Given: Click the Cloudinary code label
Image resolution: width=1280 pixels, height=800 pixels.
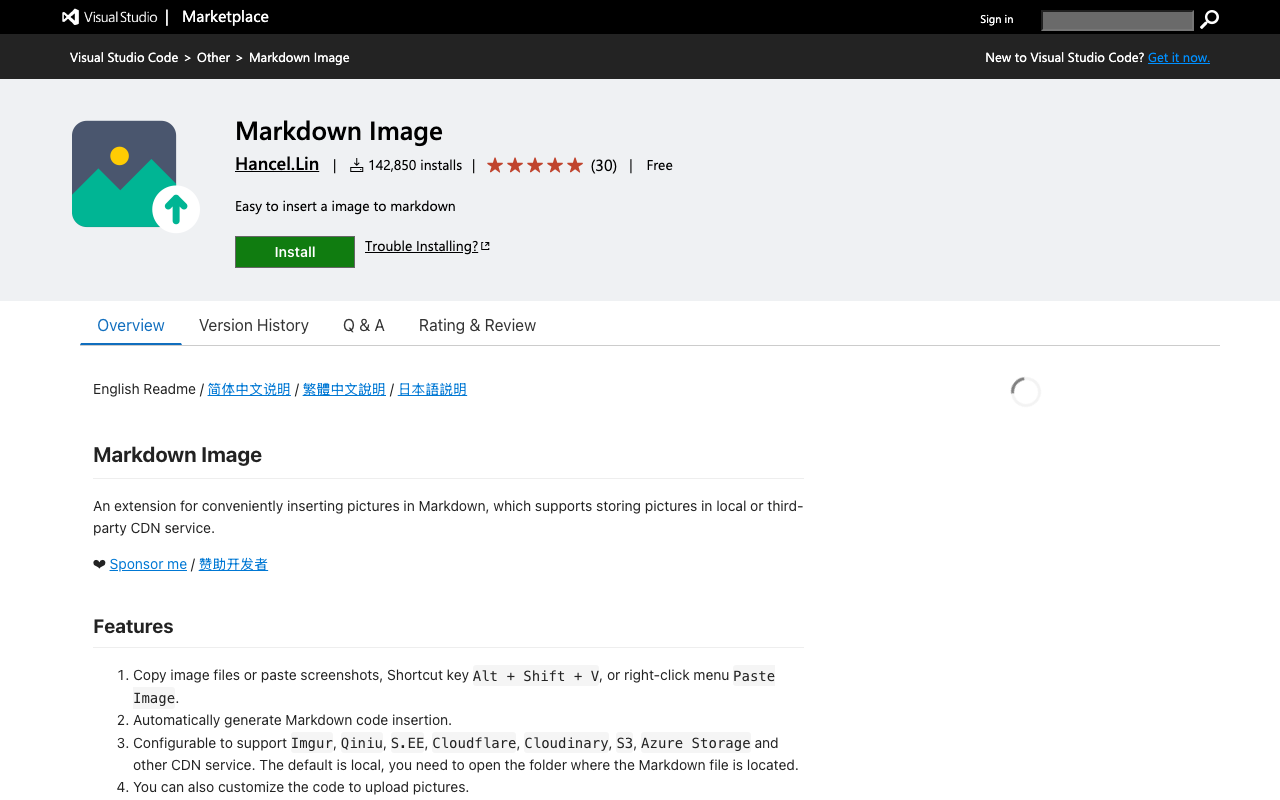Looking at the screenshot, I should (x=566, y=743).
